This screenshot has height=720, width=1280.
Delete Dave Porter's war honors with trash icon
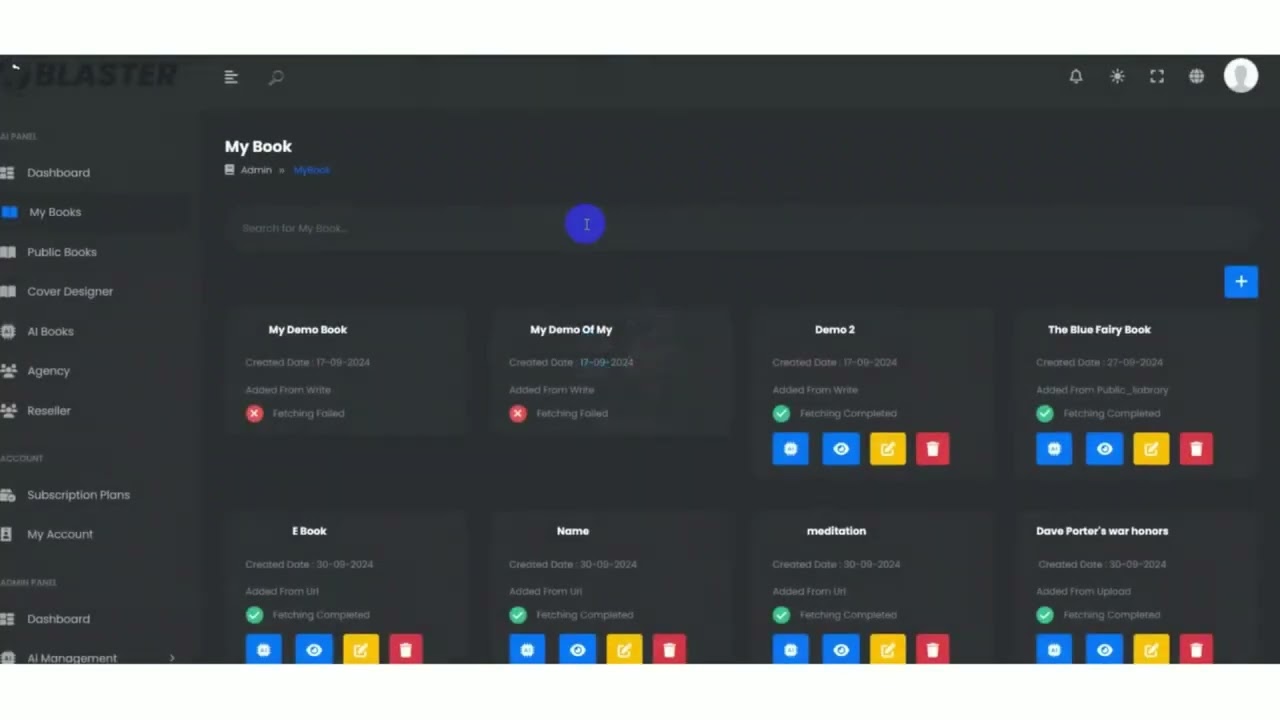pyautogui.click(x=1196, y=649)
